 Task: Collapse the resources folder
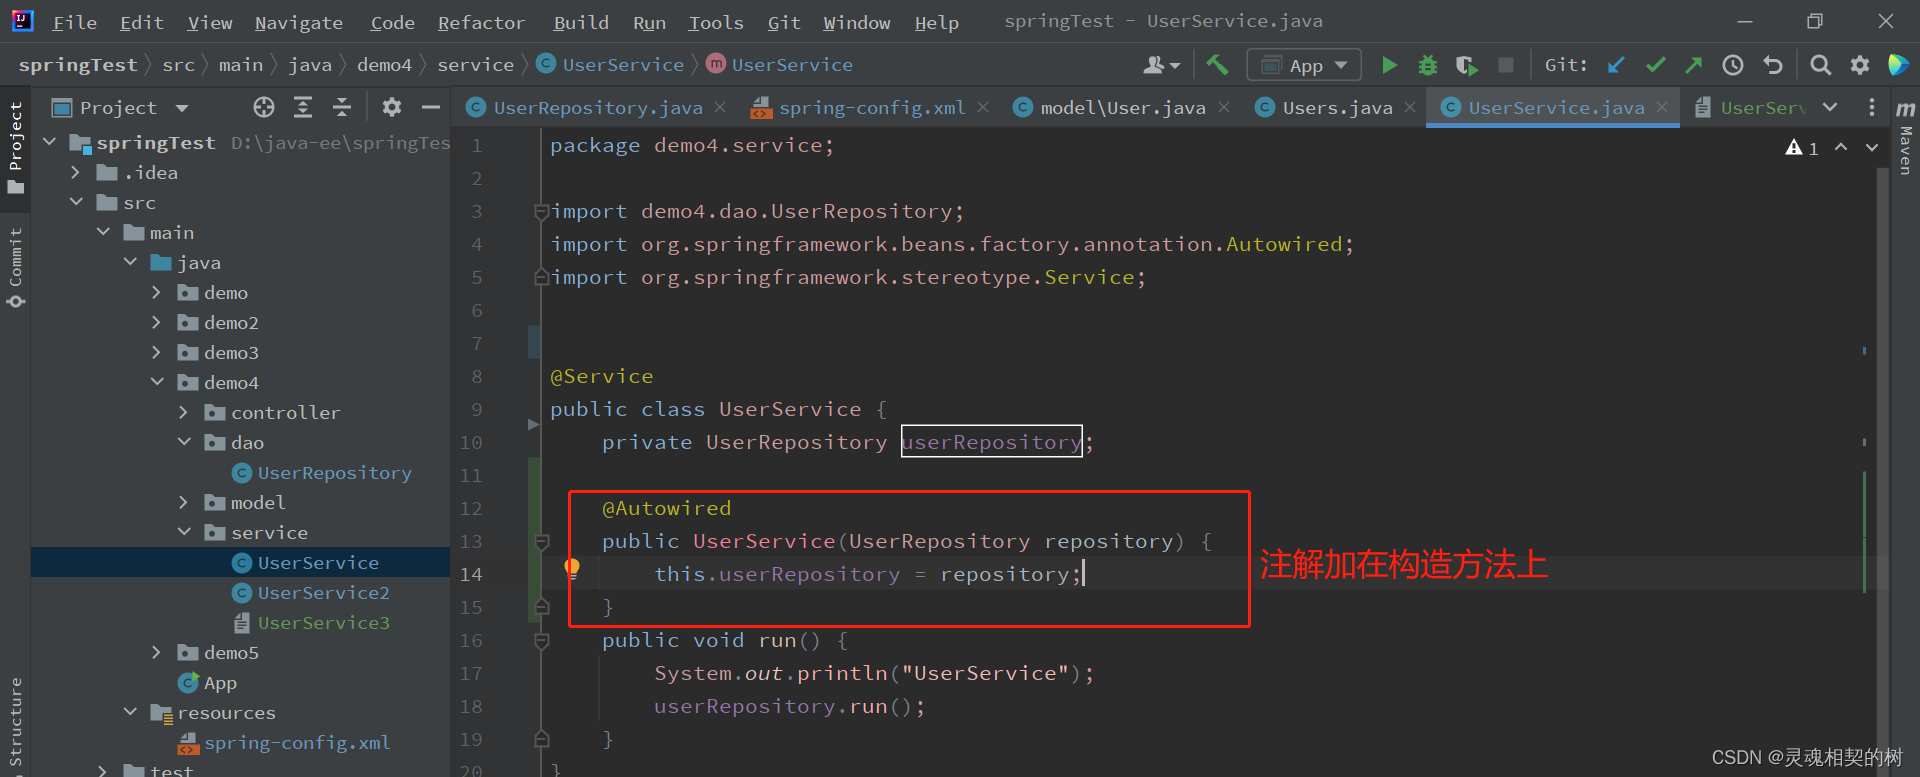[x=130, y=713]
